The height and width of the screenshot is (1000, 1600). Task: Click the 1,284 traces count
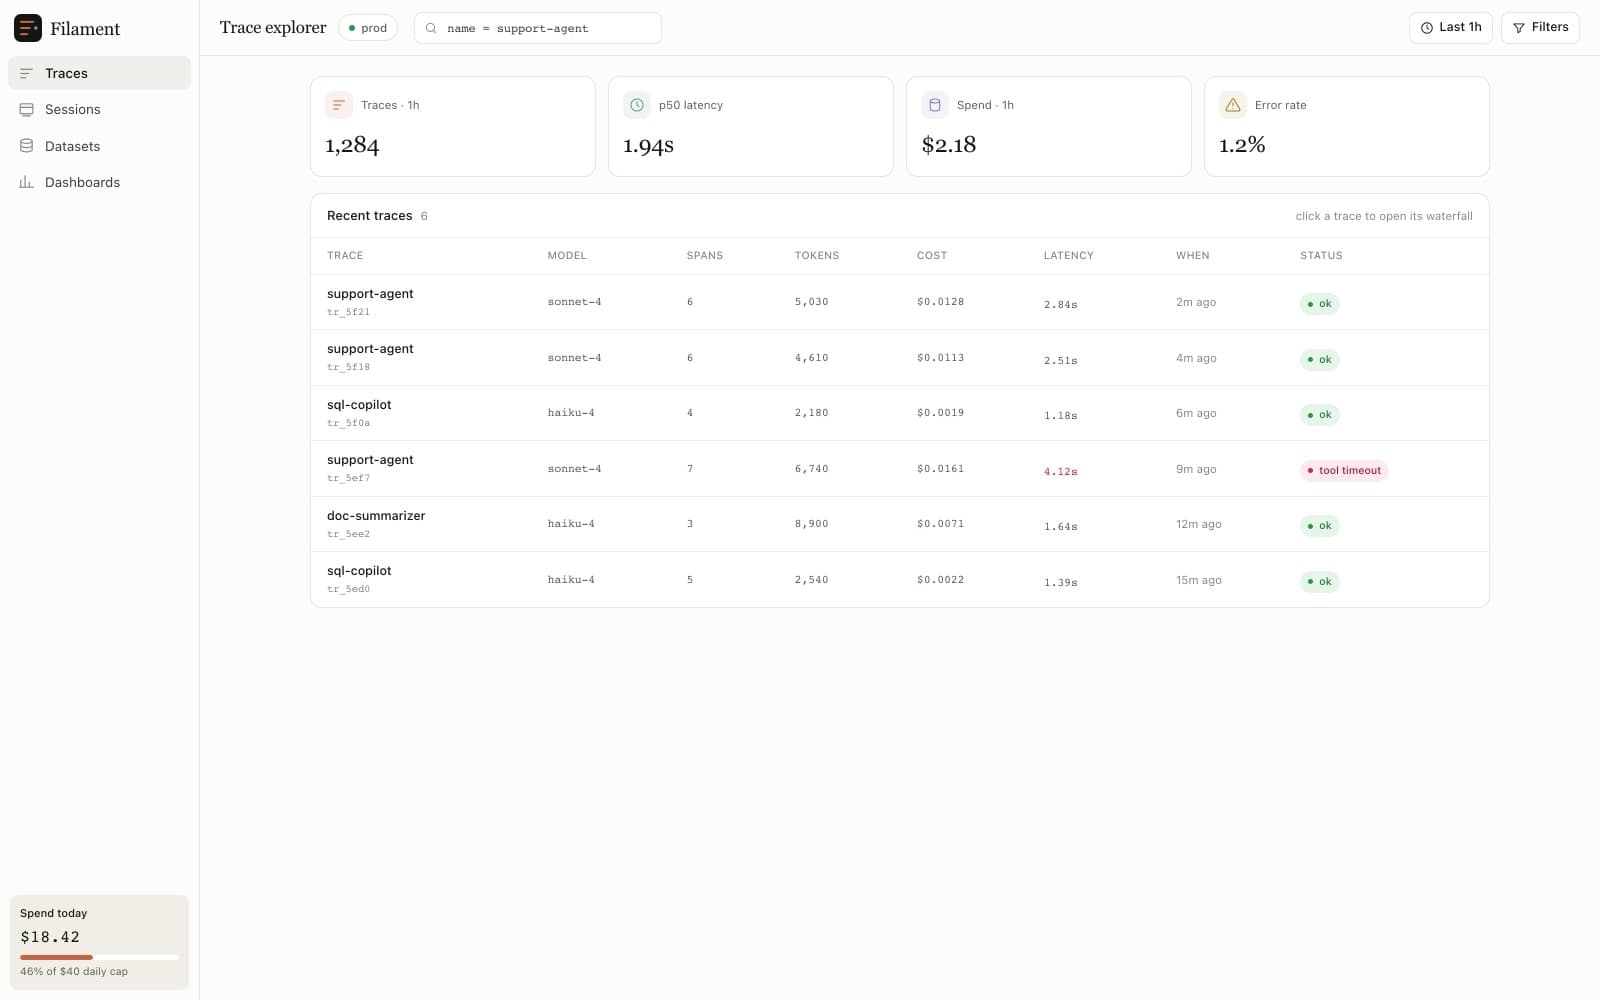click(352, 146)
